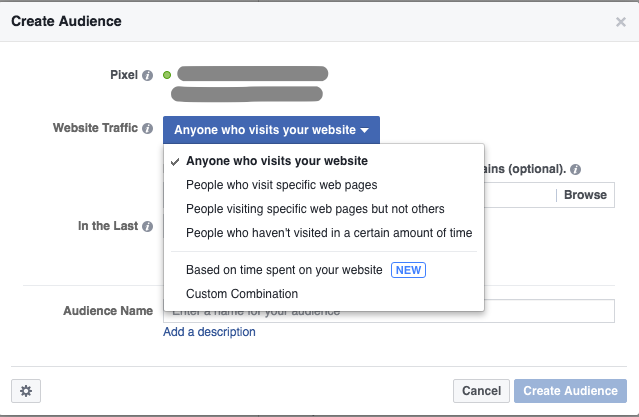Click the Pixel label
Image resolution: width=639 pixels, height=417 pixels.
(124, 75)
